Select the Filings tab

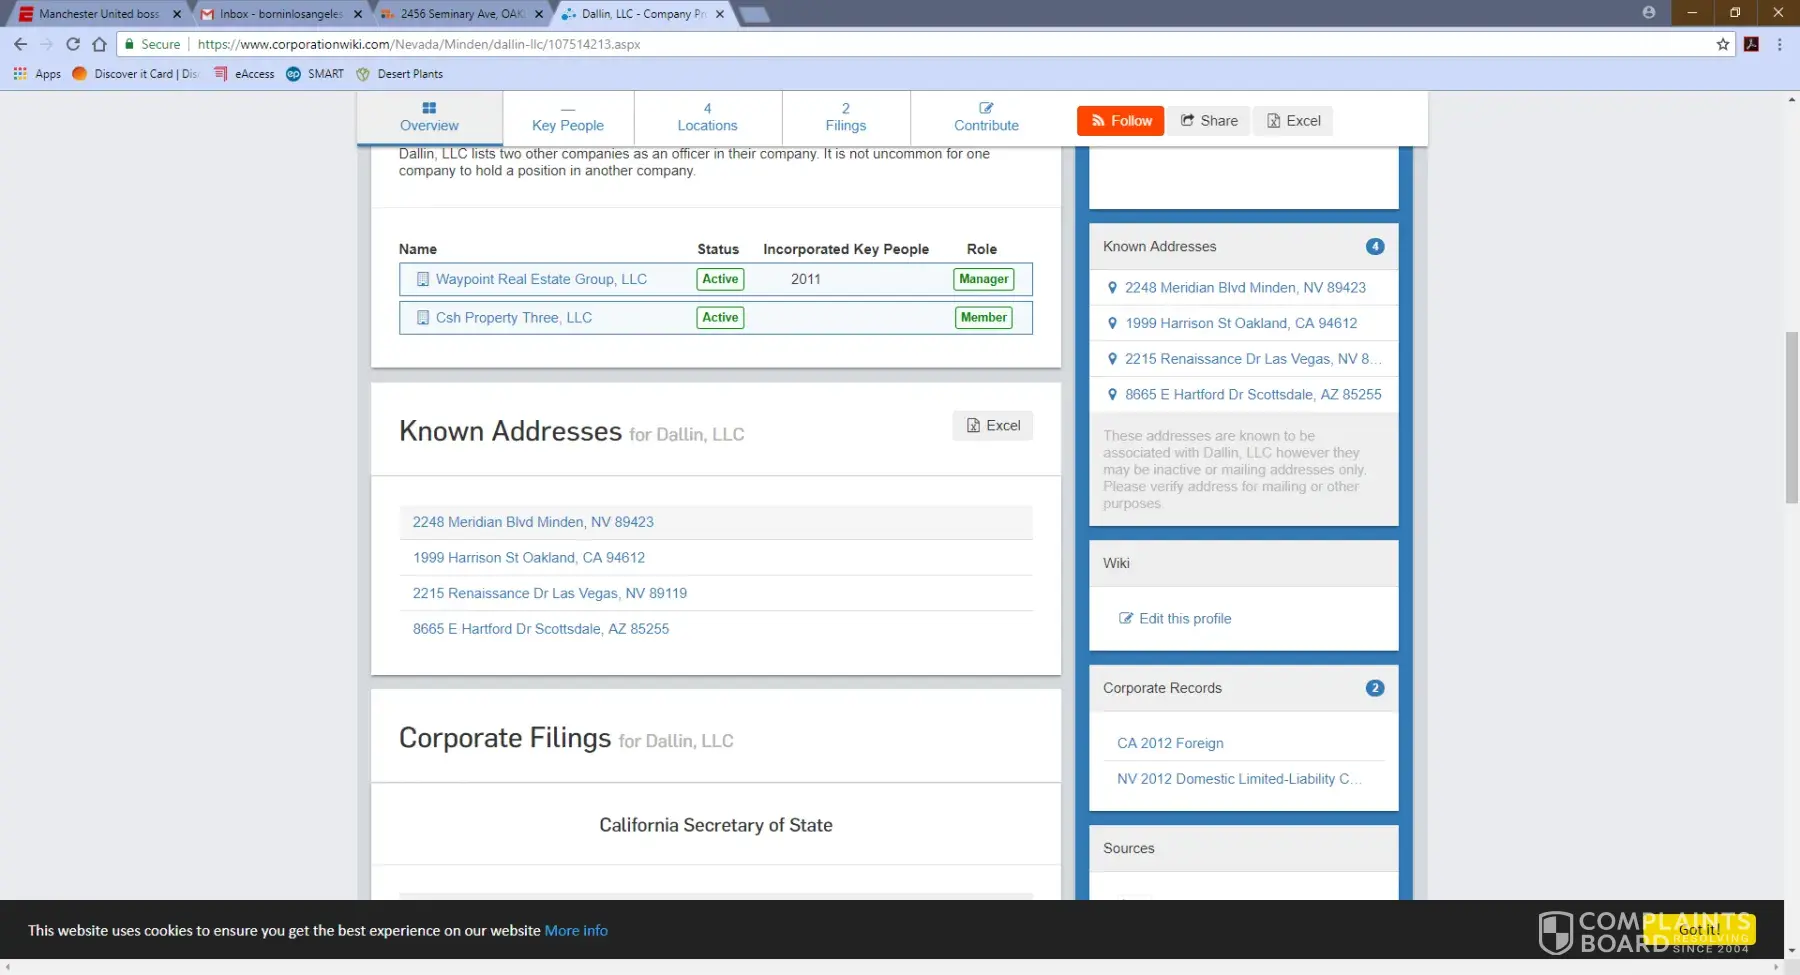pos(846,117)
